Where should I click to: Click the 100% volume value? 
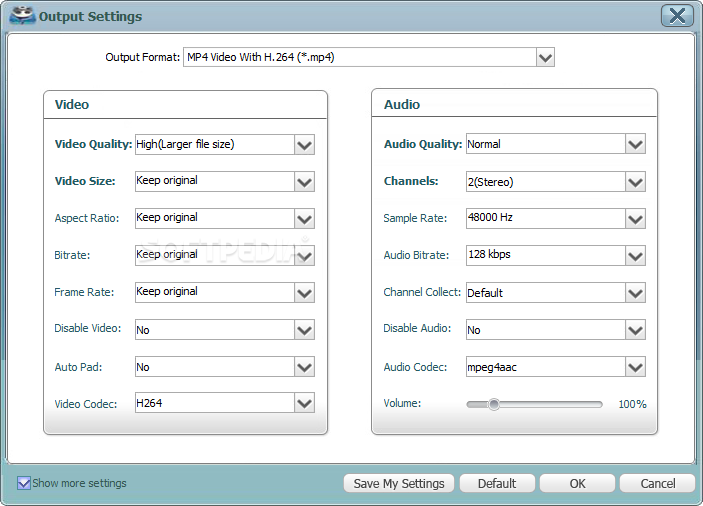632,404
